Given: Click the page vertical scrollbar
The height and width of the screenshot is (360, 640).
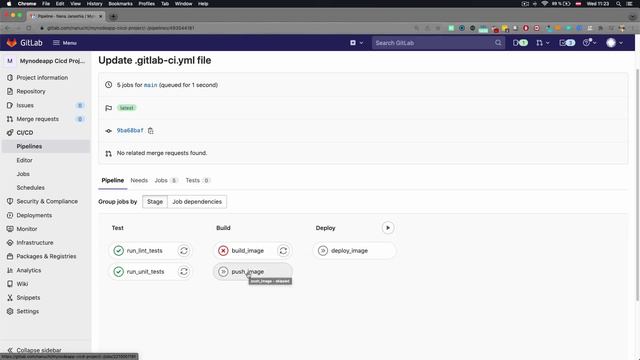Looking at the screenshot, I should point(637,184).
